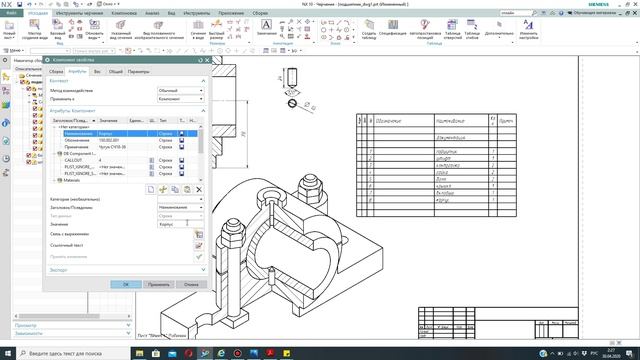
Task: Expand the Materials tree node
Action: 54,180
